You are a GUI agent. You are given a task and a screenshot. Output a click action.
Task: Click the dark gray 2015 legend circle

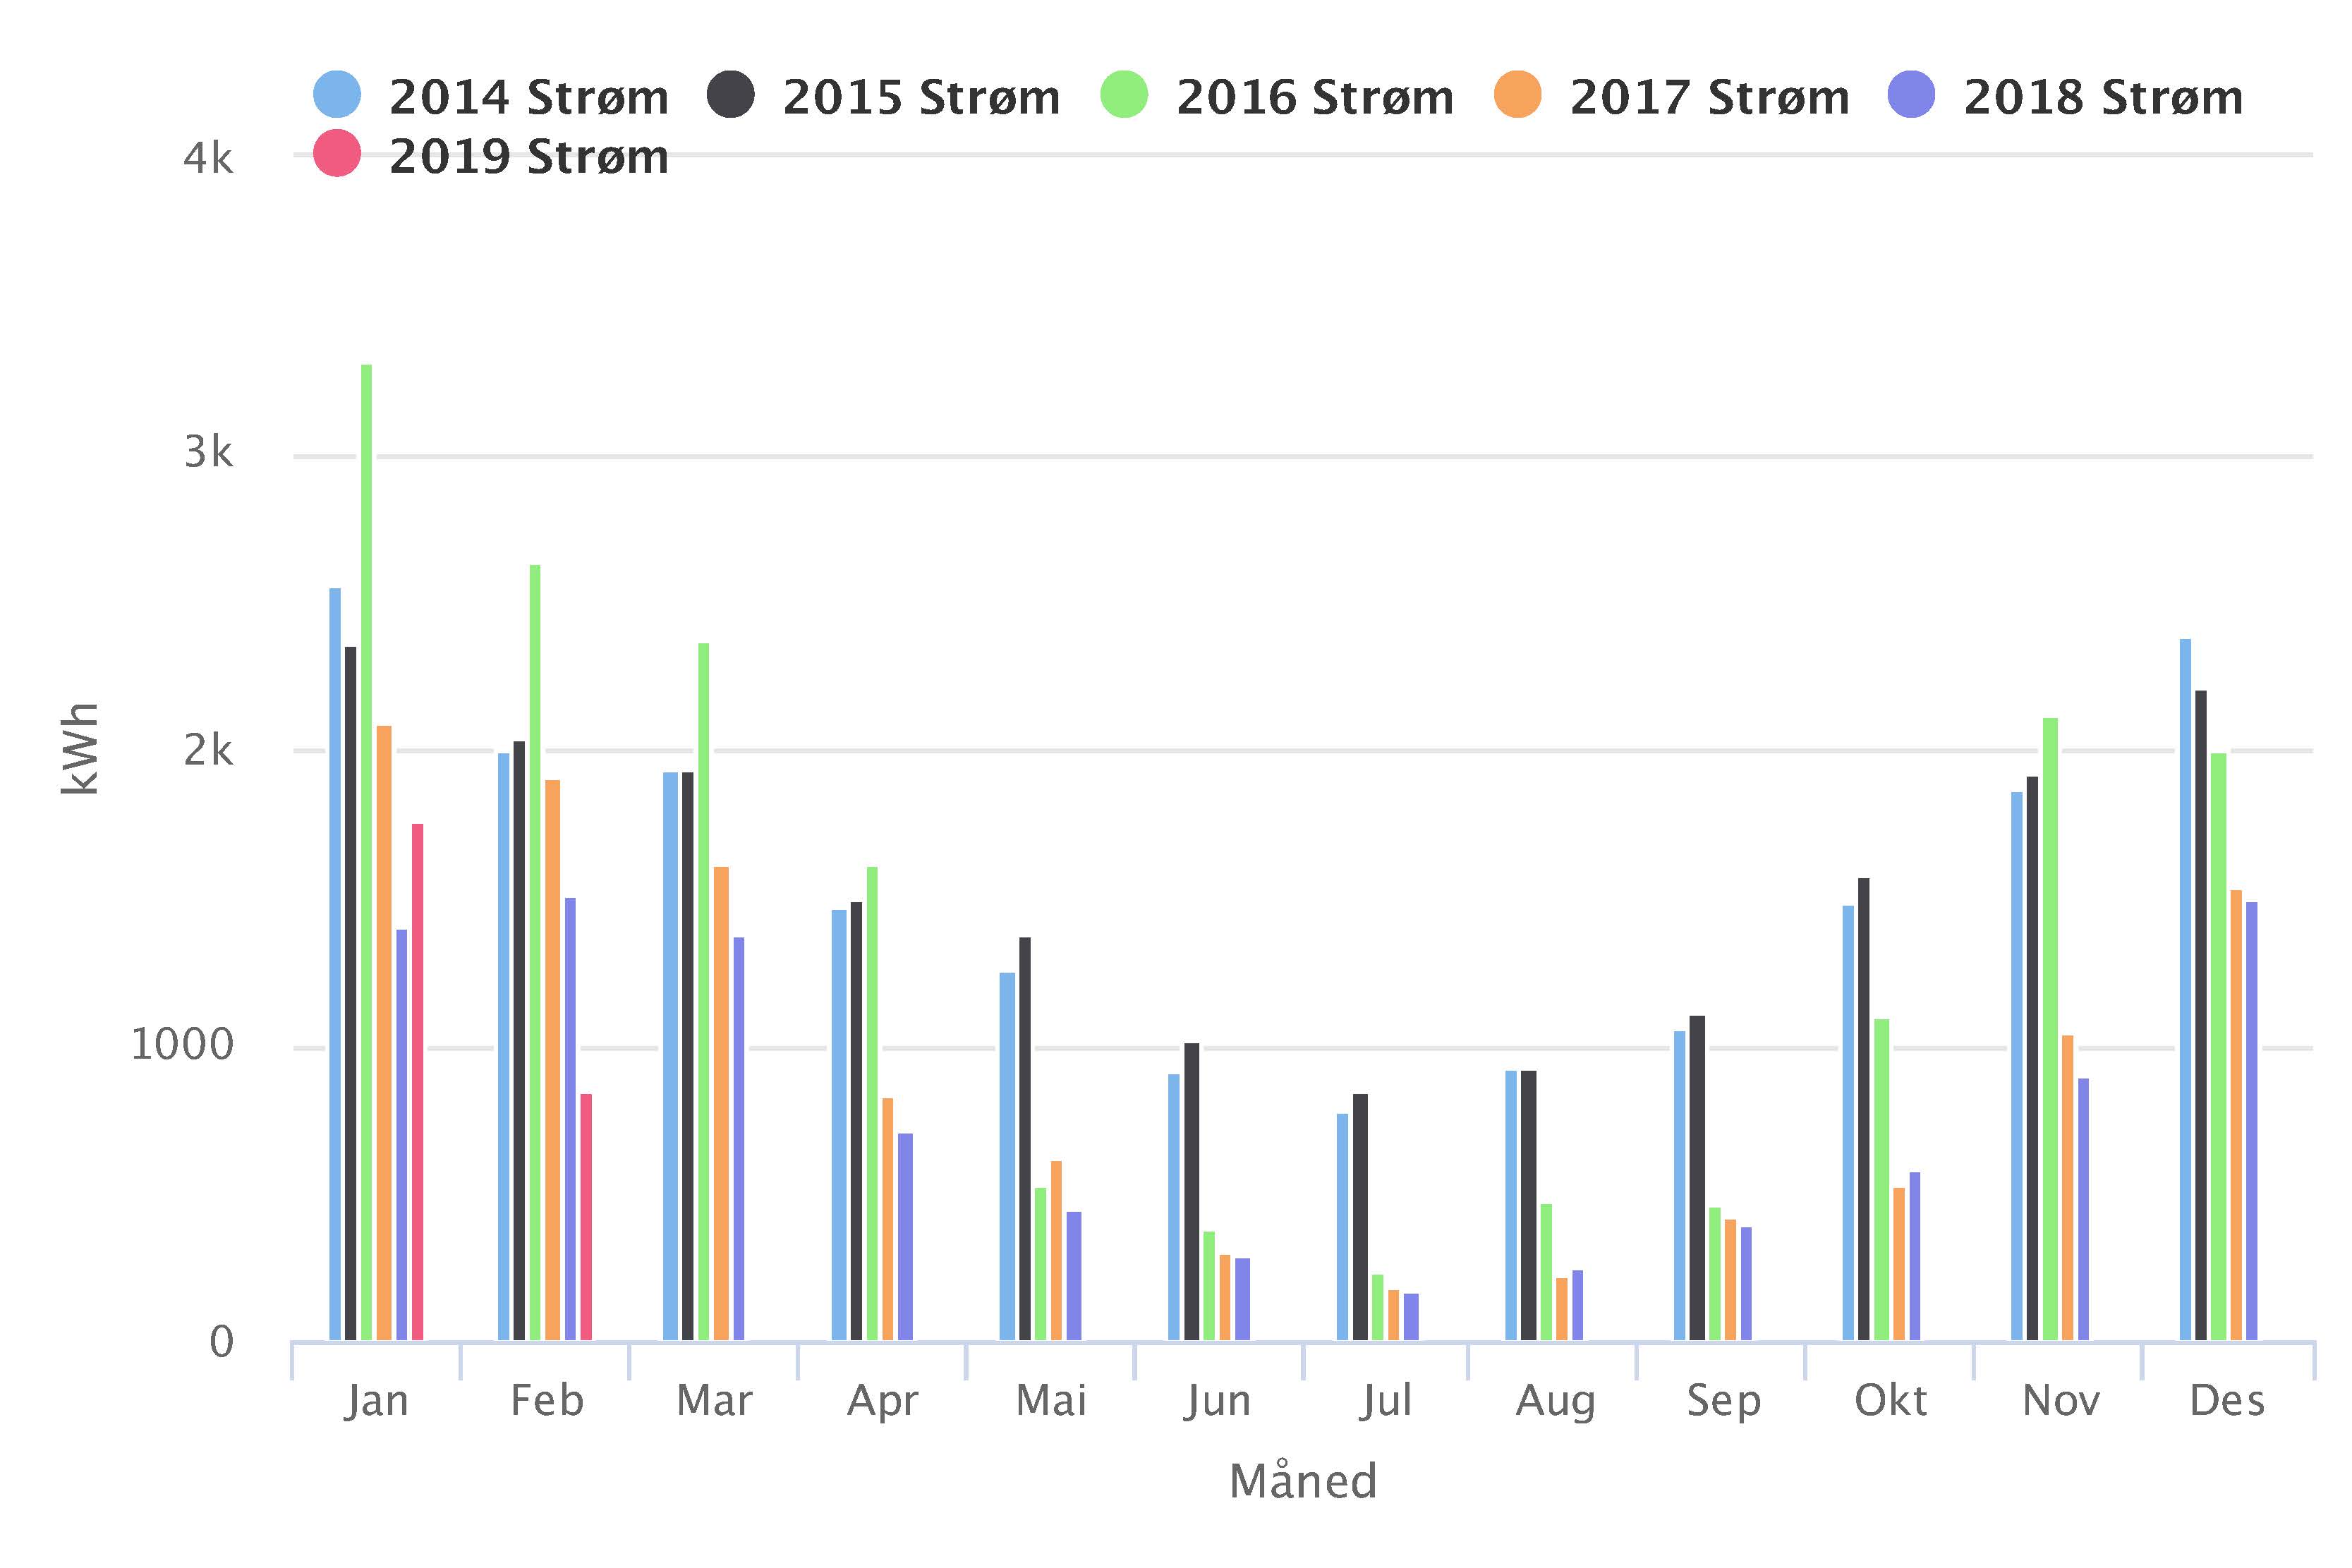click(x=731, y=95)
